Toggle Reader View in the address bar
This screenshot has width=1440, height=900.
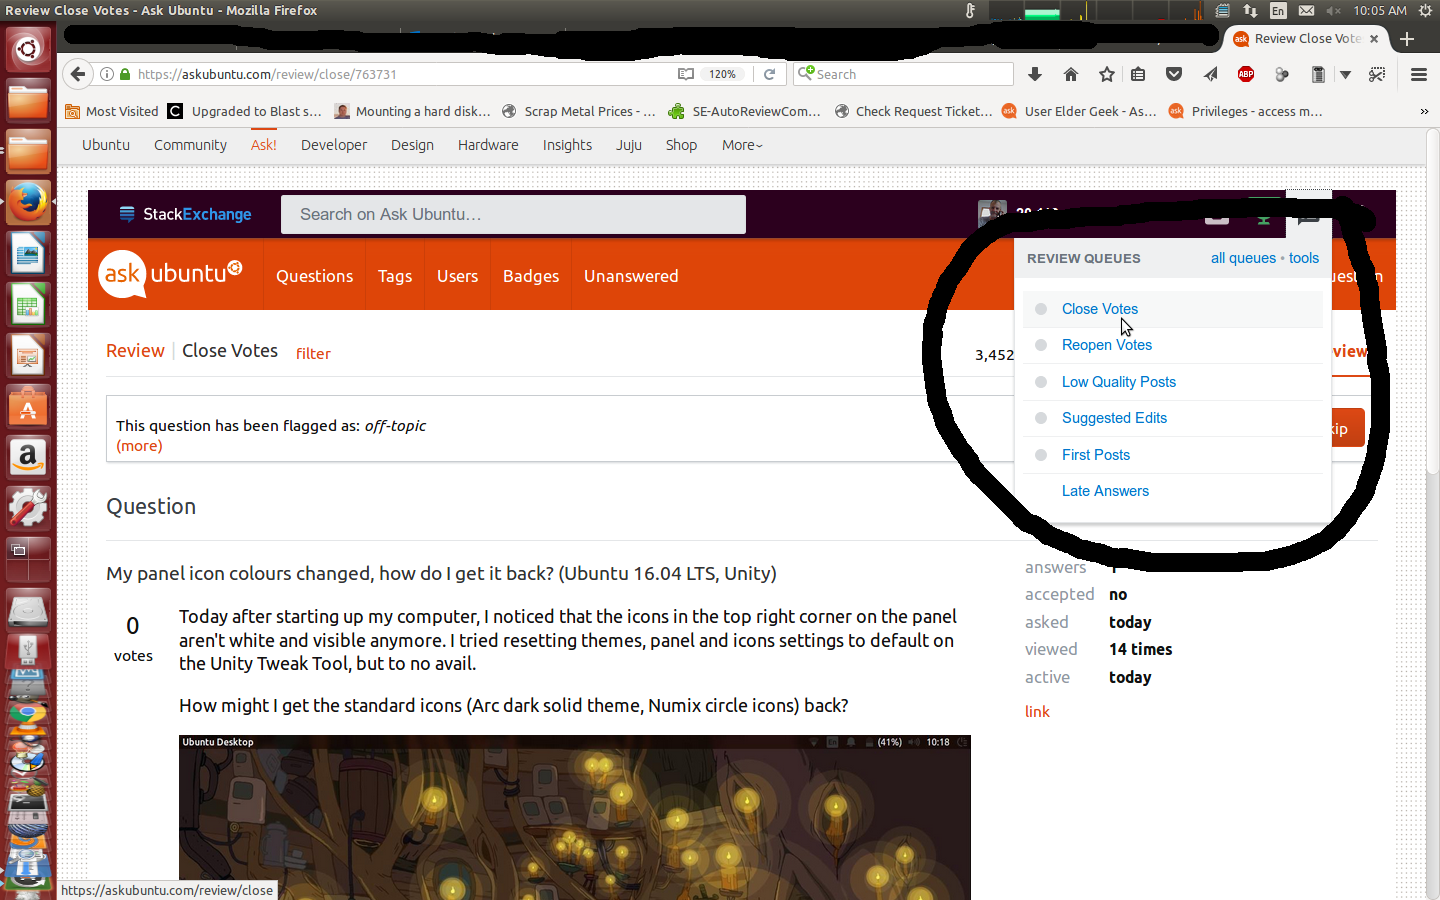[x=685, y=74]
